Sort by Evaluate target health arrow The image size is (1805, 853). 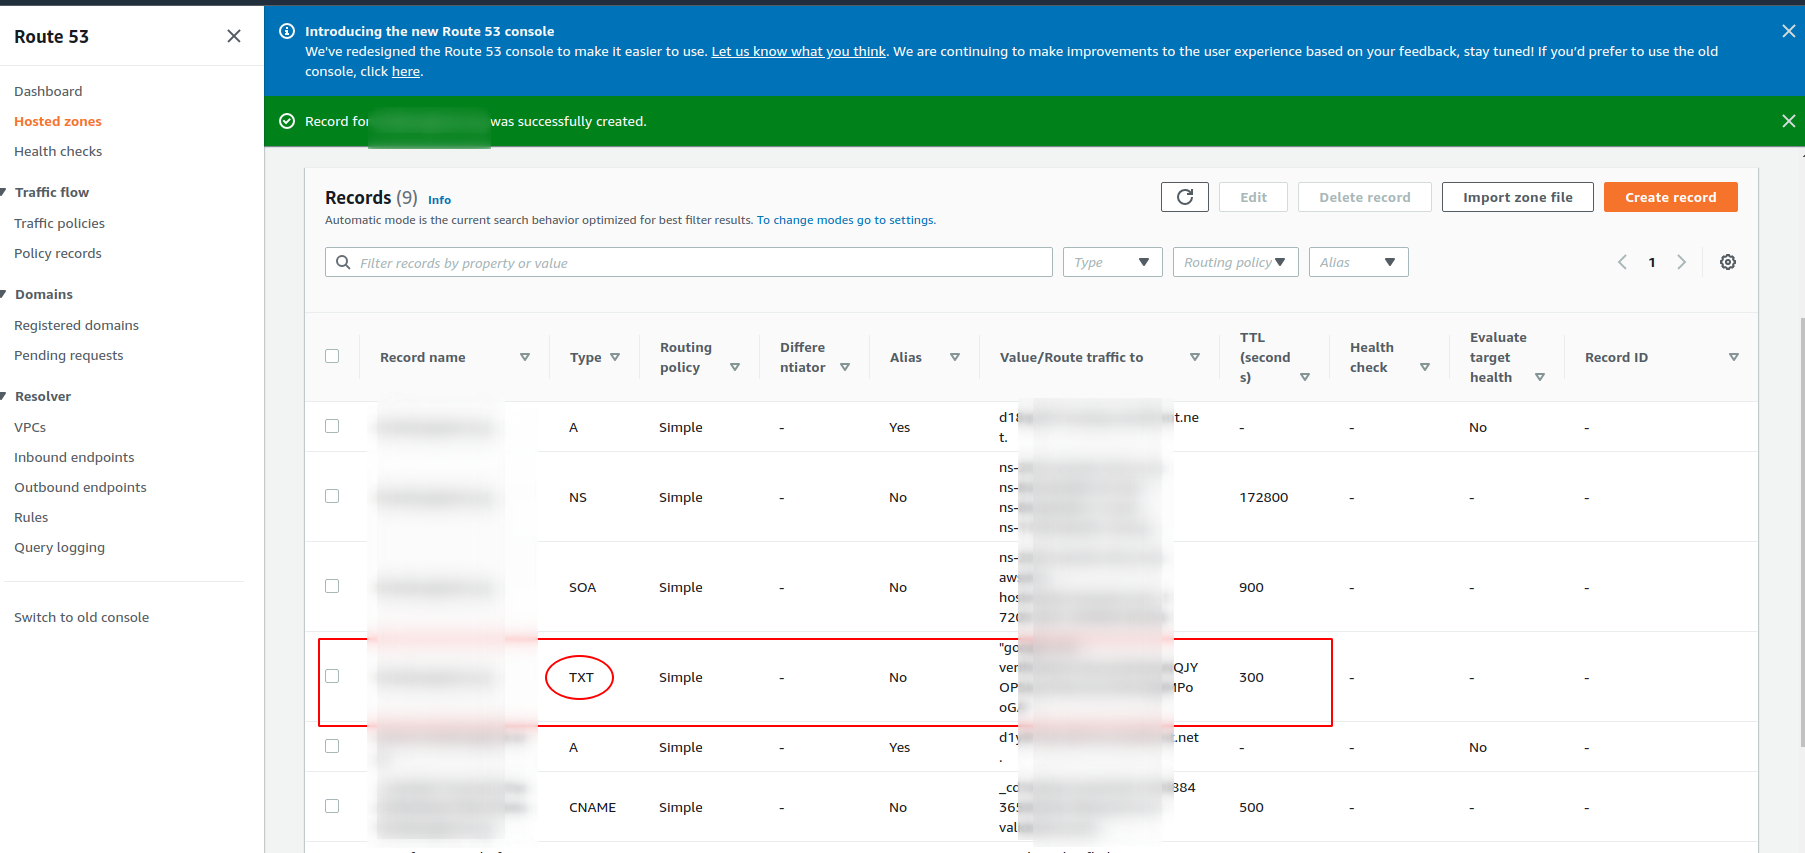click(1540, 377)
